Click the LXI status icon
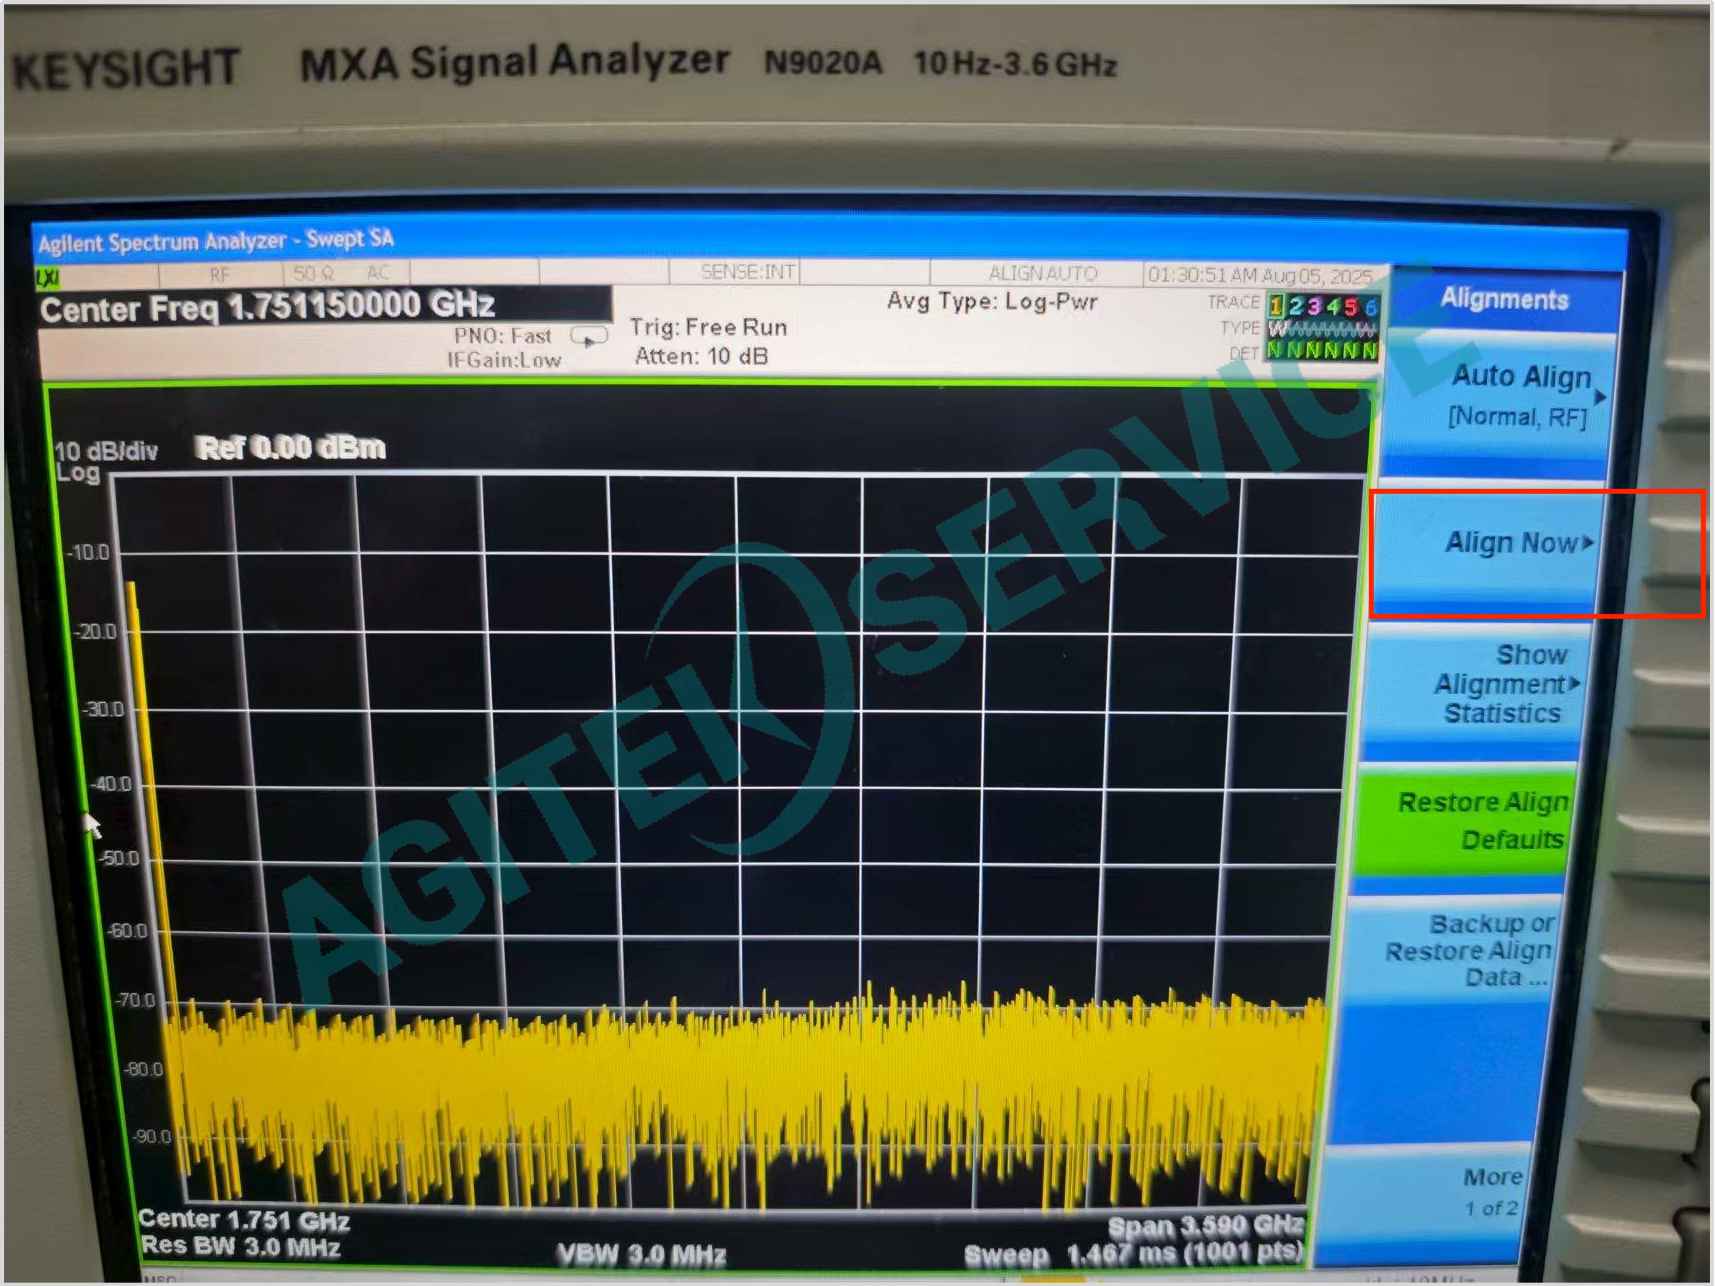1715x1286 pixels. (46, 277)
